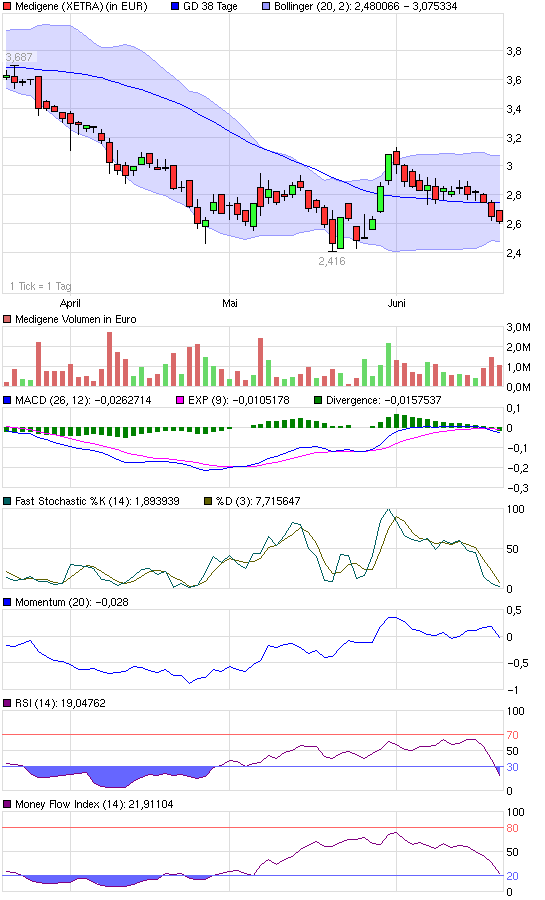Click the -0,3 MACD axis label
This screenshot has height=900, width=545.
[x=517, y=488]
